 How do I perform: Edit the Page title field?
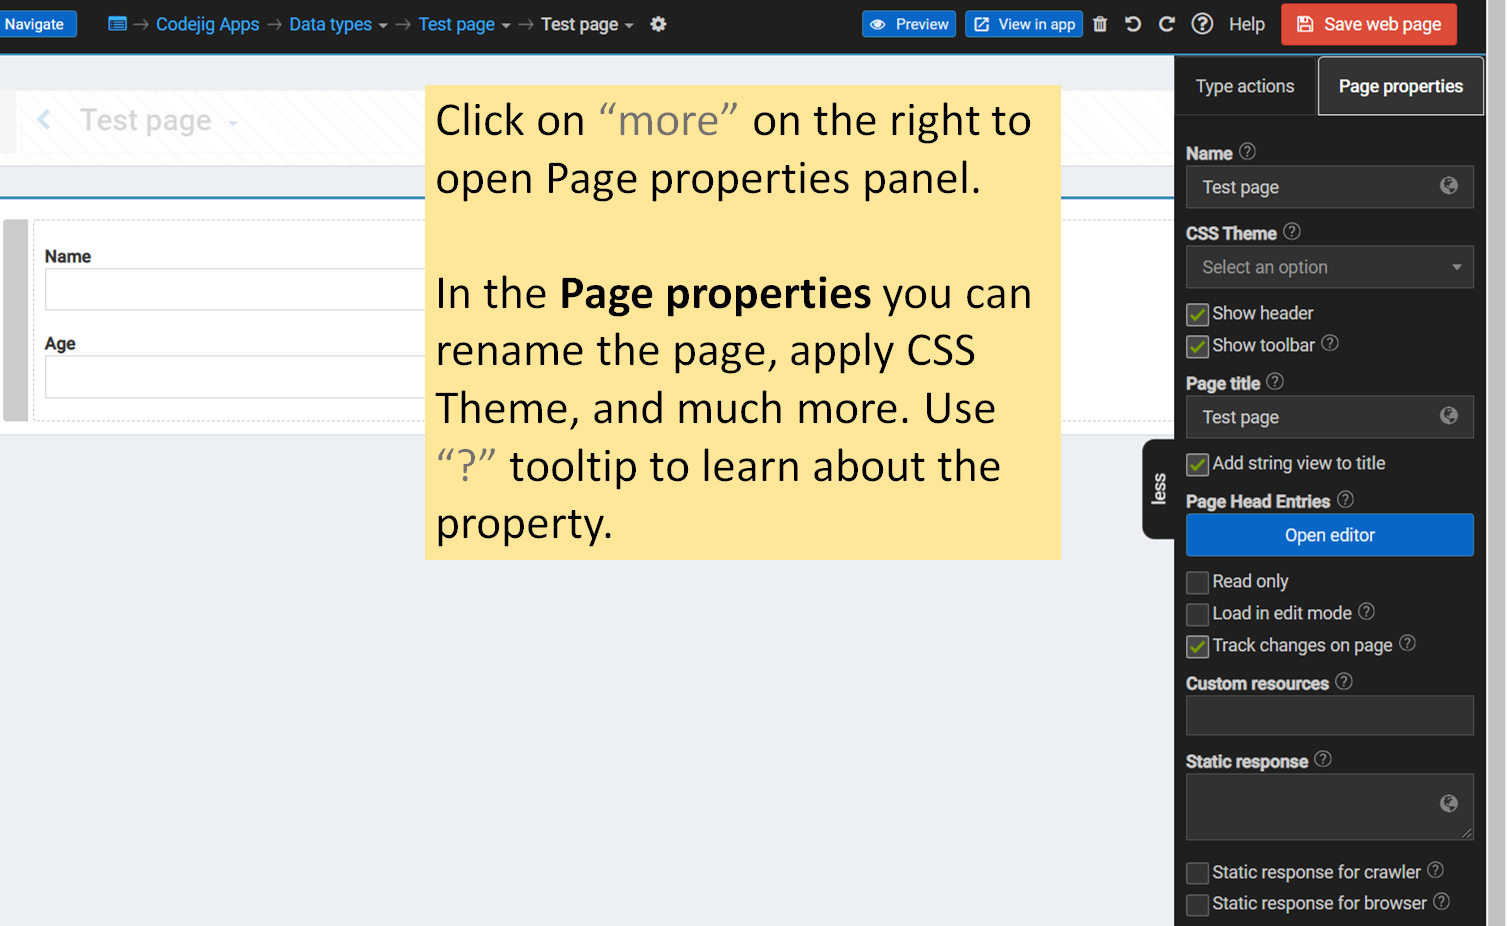pos(1329,417)
